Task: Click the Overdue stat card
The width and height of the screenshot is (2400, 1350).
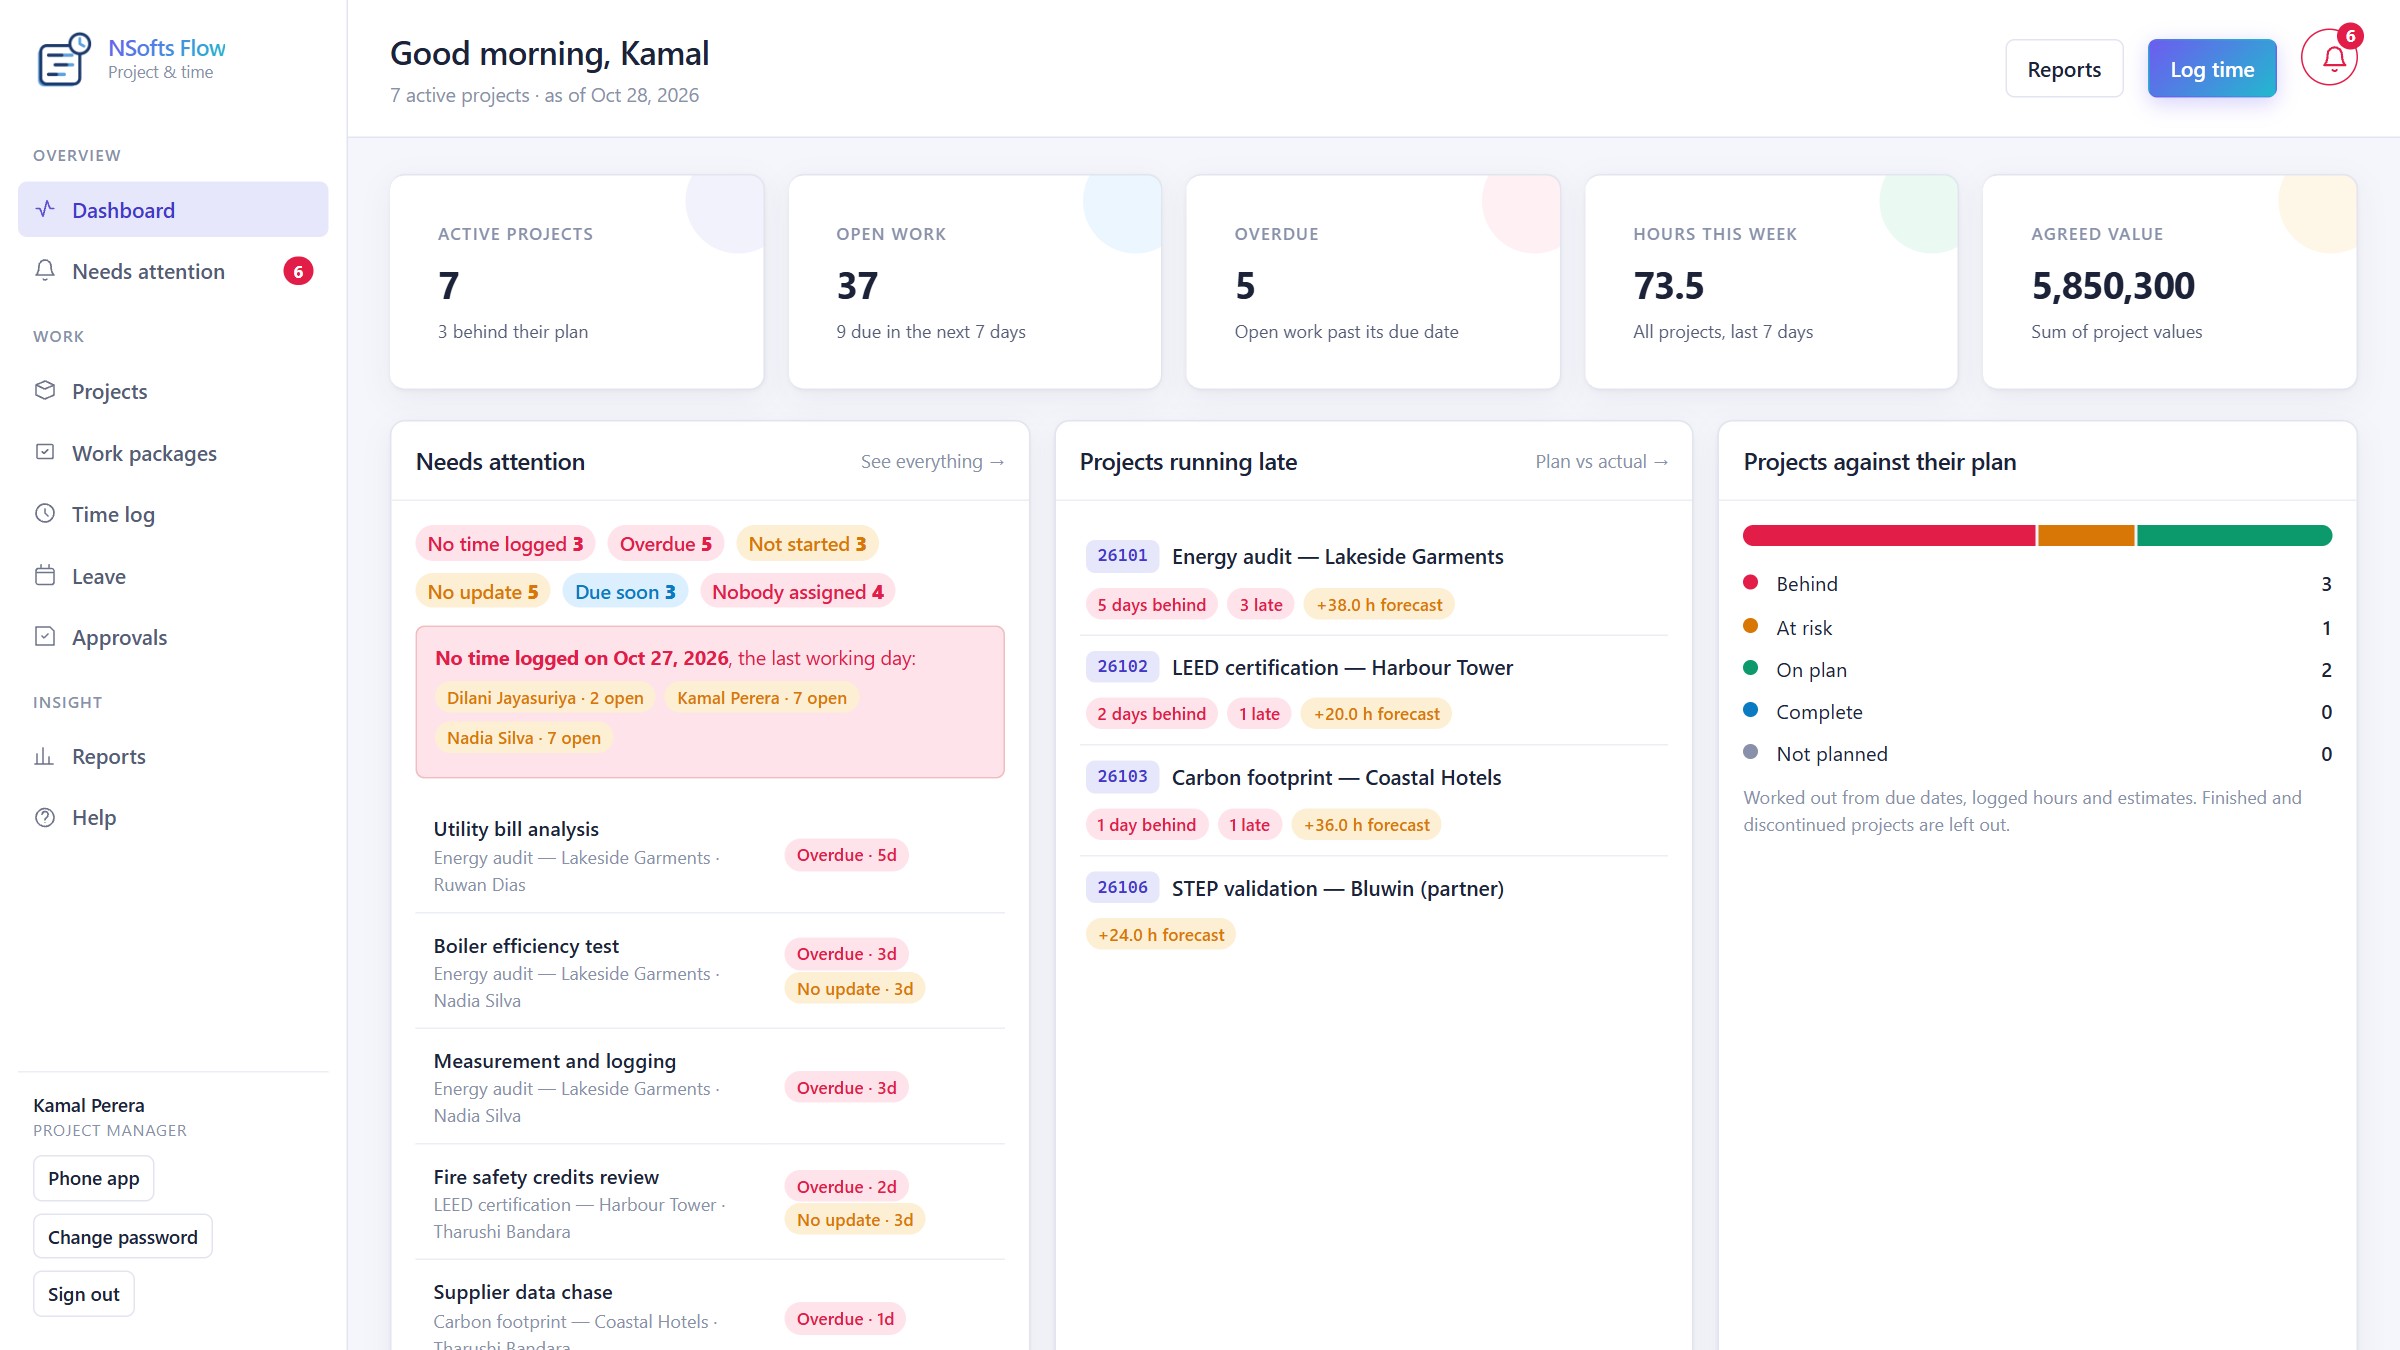Action: [1373, 282]
